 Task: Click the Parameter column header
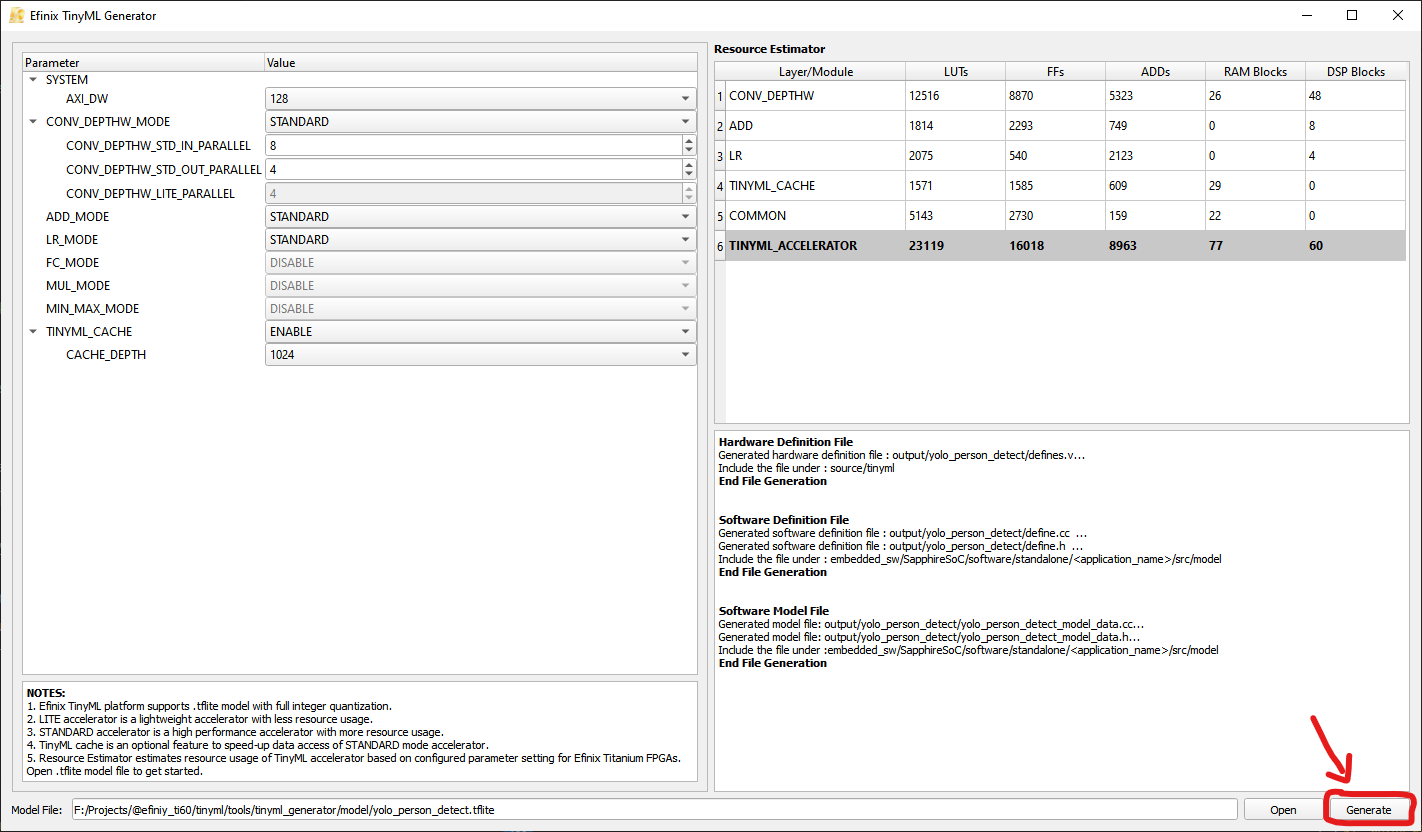[143, 63]
